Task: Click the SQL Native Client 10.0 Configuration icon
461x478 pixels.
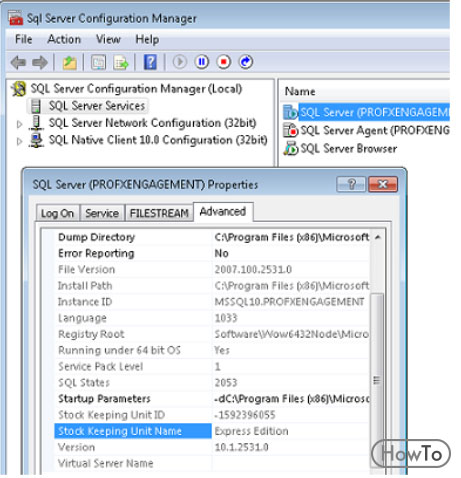Action: [x=36, y=140]
